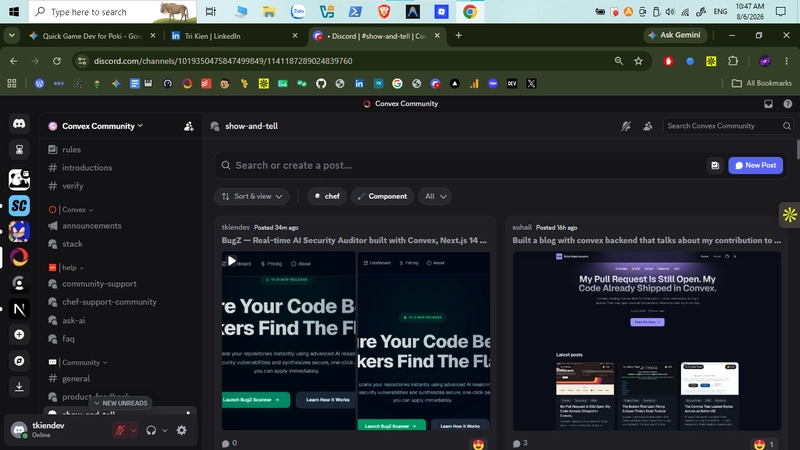The width and height of the screenshot is (800, 450).
Task: Click the yellow asterisk extension side tab
Action: click(789, 215)
